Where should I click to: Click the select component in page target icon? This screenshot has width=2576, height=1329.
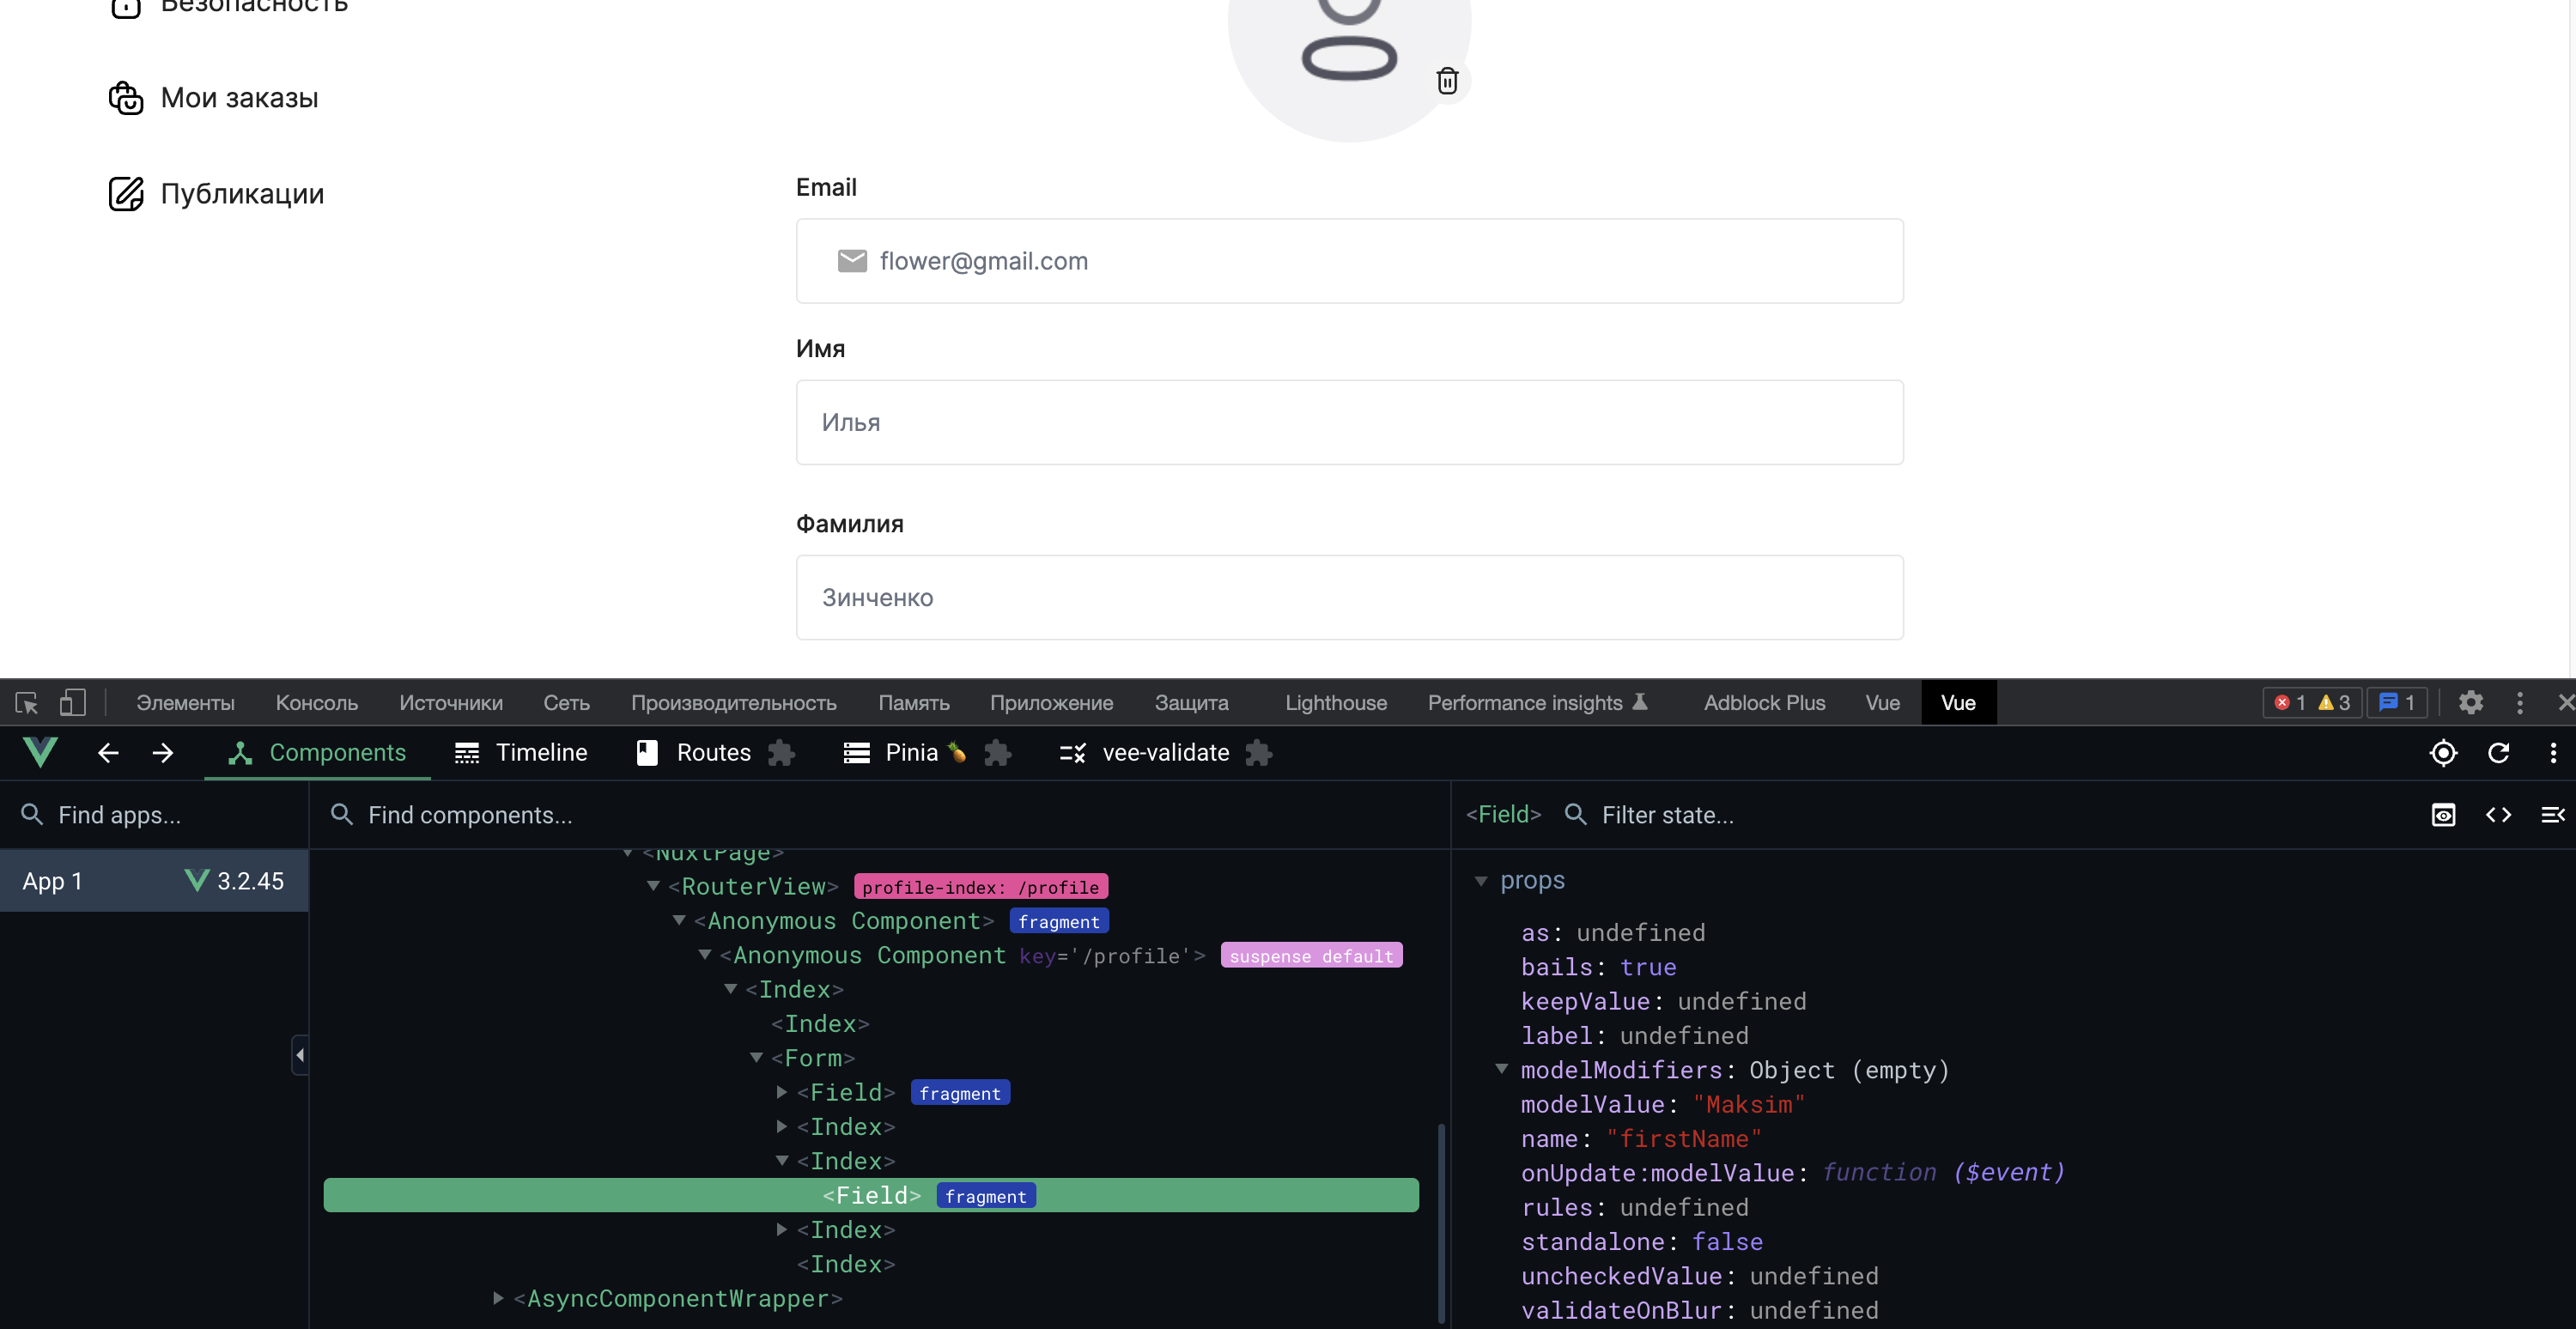2443,753
